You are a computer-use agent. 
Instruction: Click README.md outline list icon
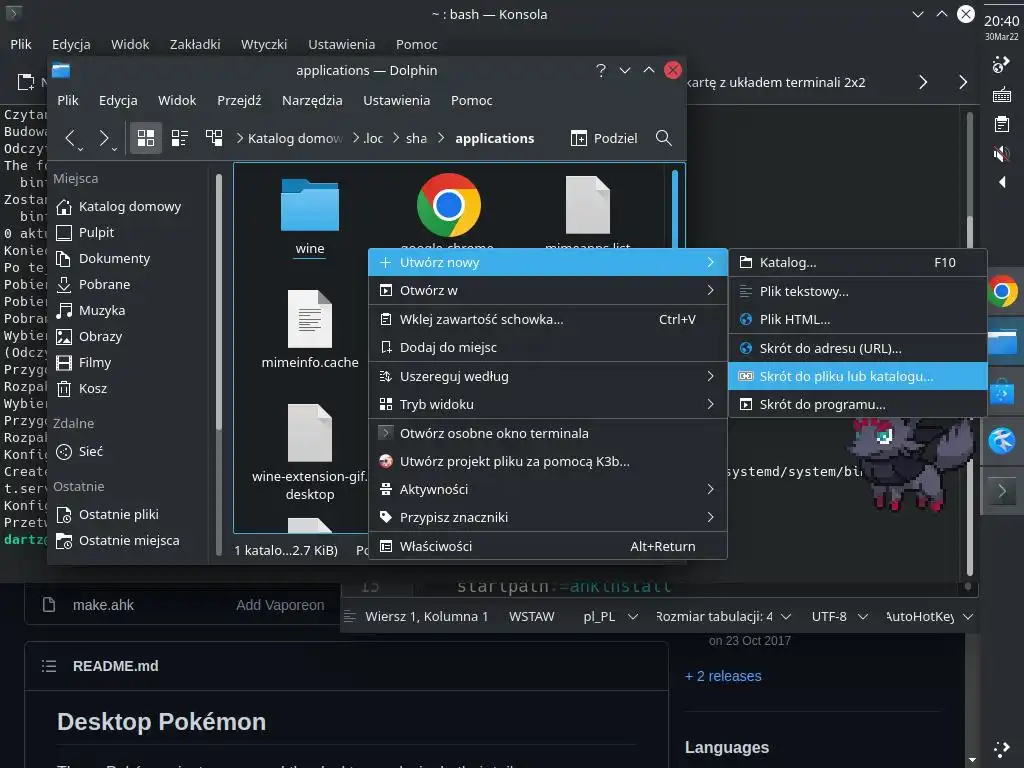tap(49, 666)
